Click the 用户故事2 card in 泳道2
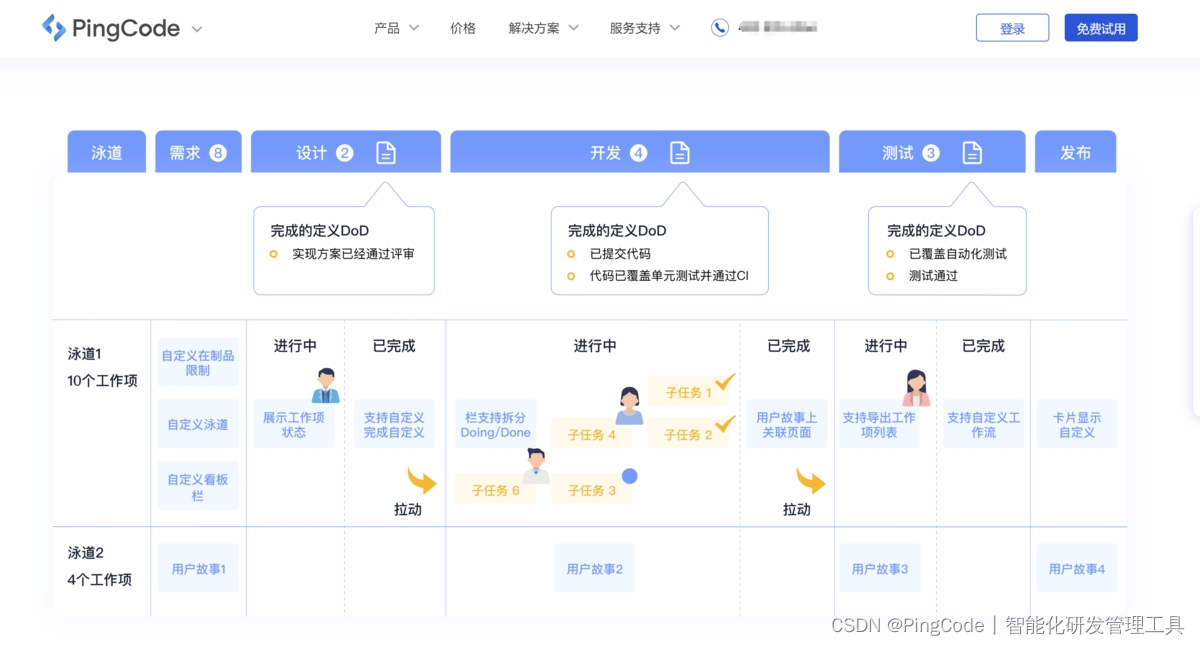Viewport: 1200px width, 645px height. click(594, 567)
